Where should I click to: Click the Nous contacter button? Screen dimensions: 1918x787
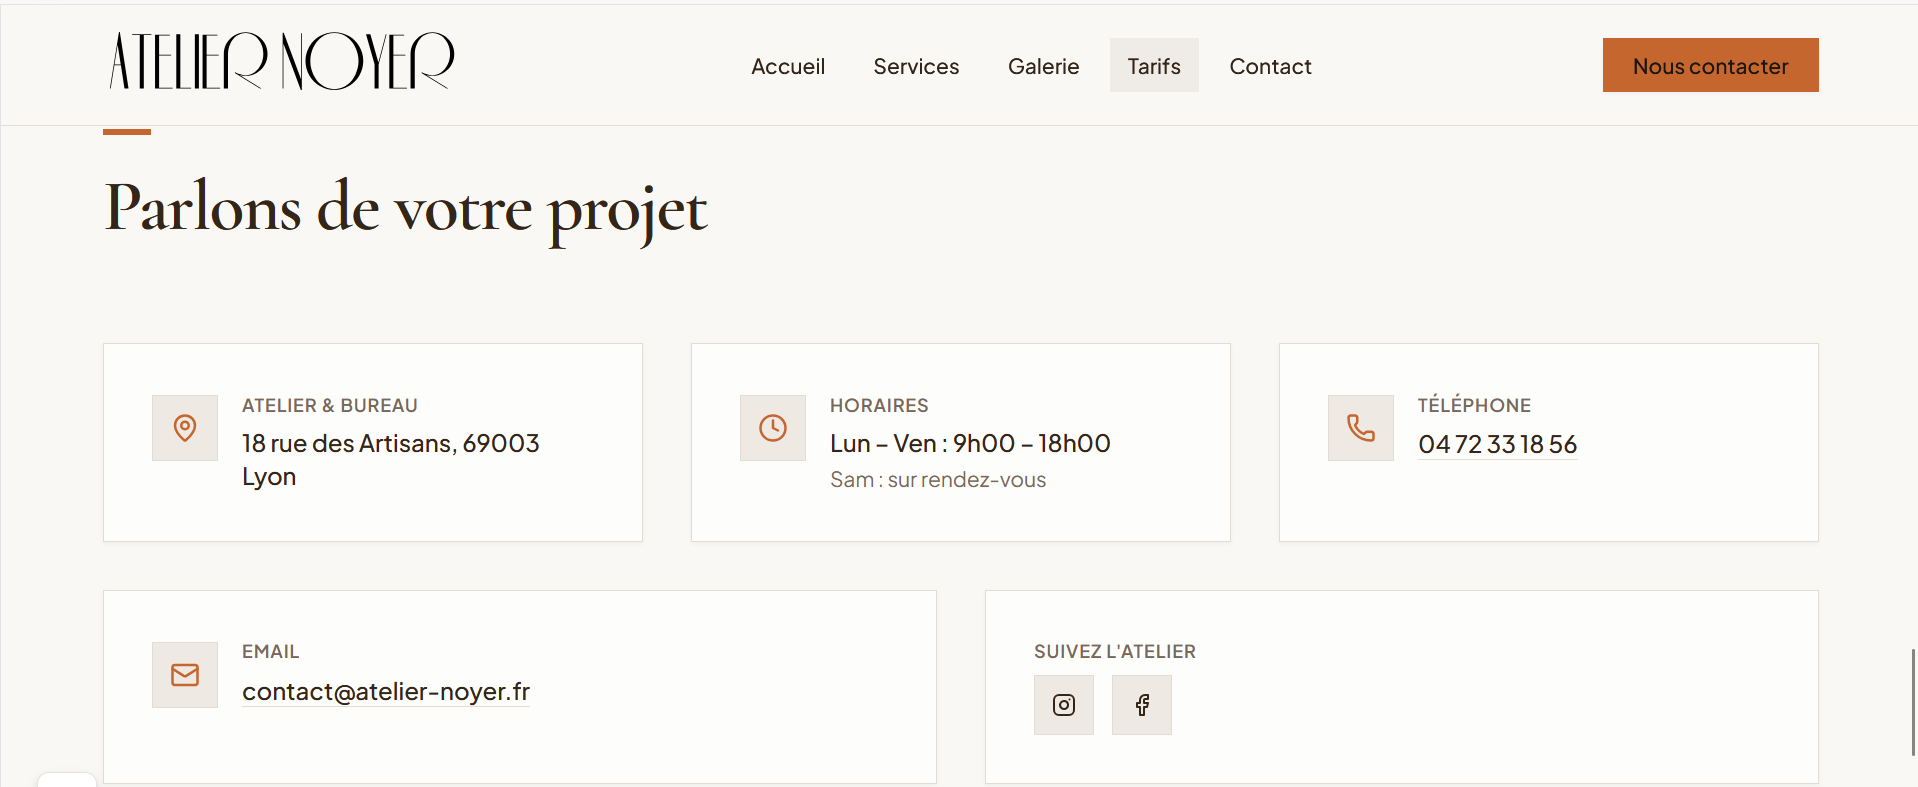point(1710,65)
